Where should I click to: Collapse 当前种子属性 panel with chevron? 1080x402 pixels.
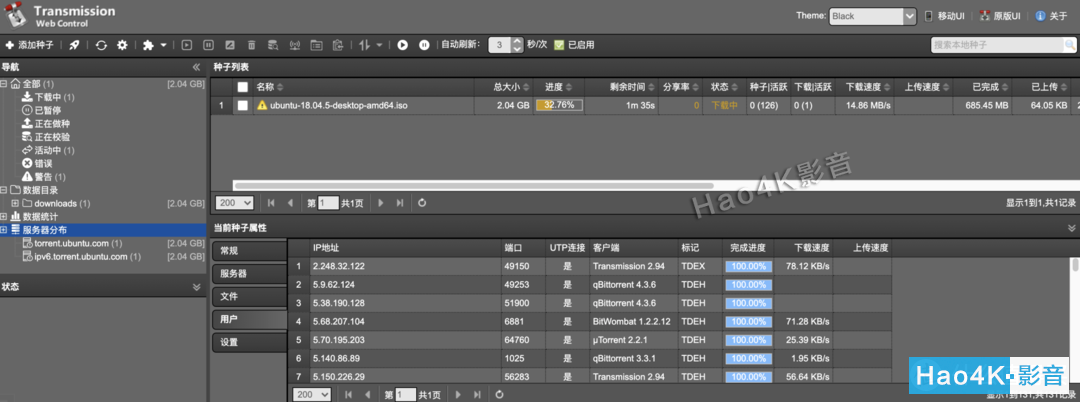(1072, 228)
